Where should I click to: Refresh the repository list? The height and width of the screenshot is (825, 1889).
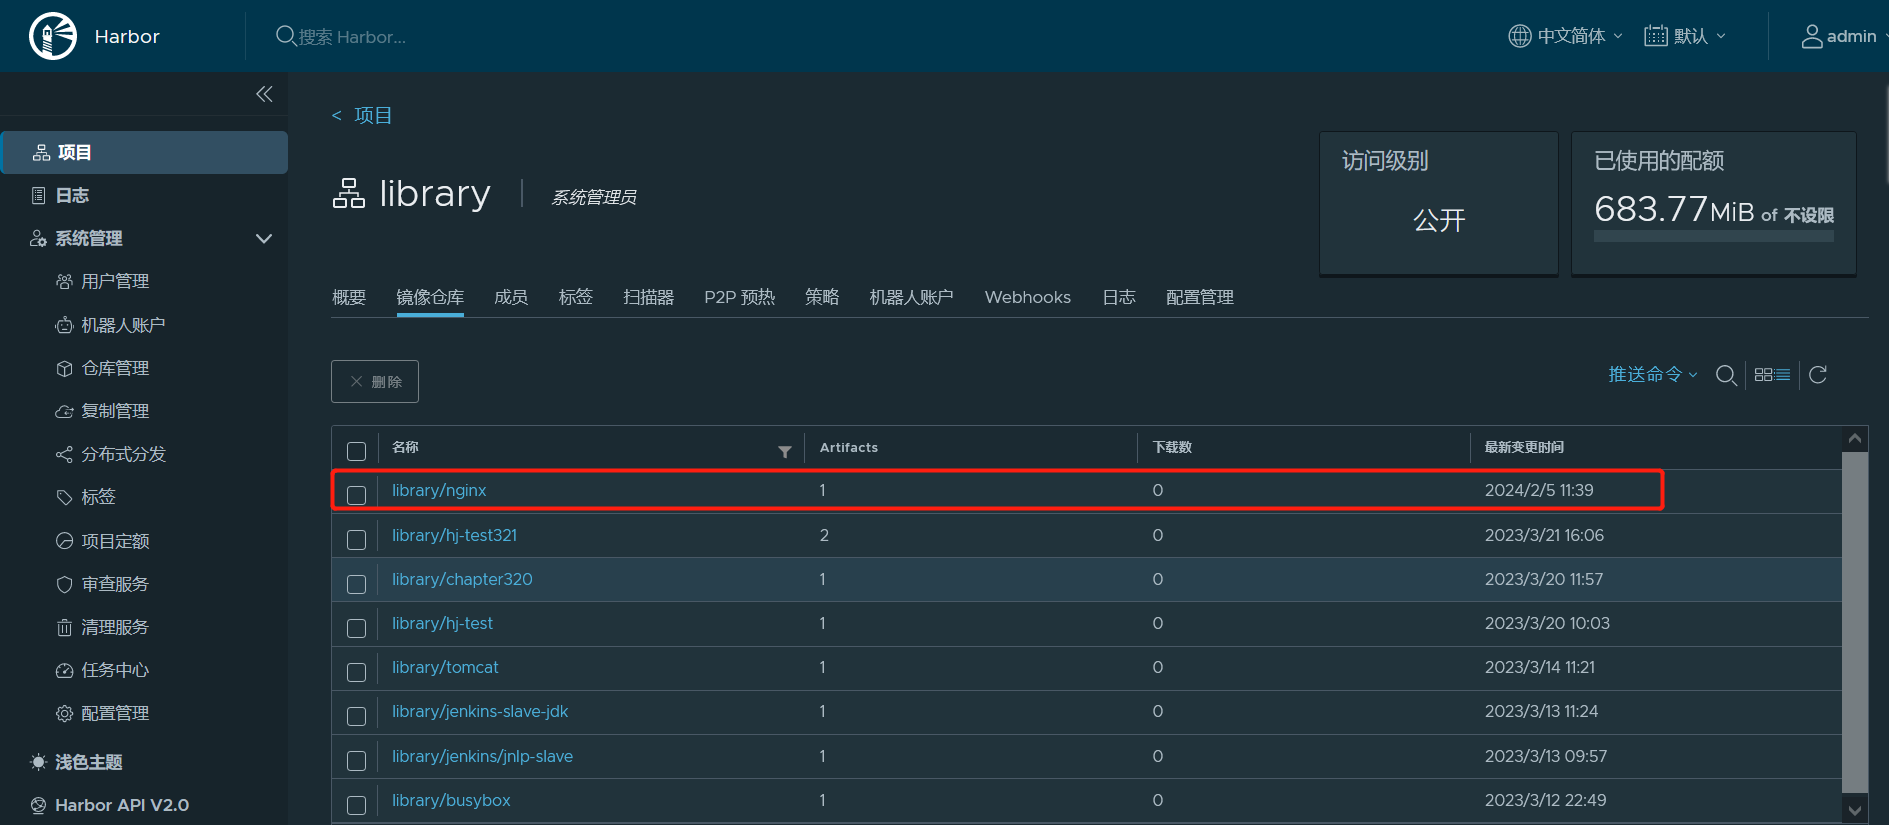point(1818,374)
